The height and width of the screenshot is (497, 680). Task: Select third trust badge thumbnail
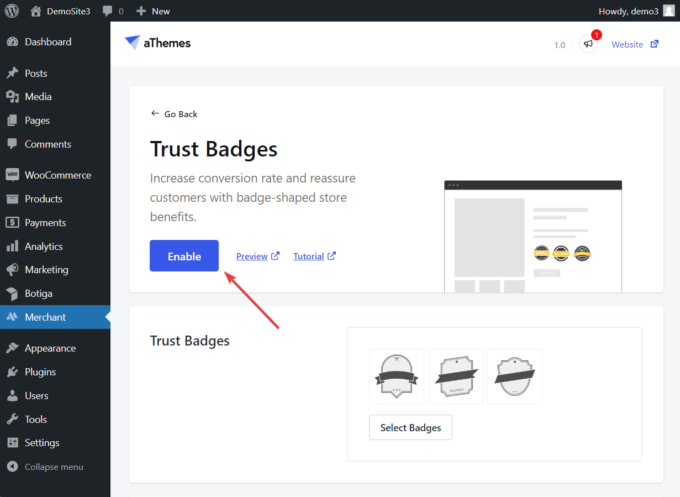514,376
